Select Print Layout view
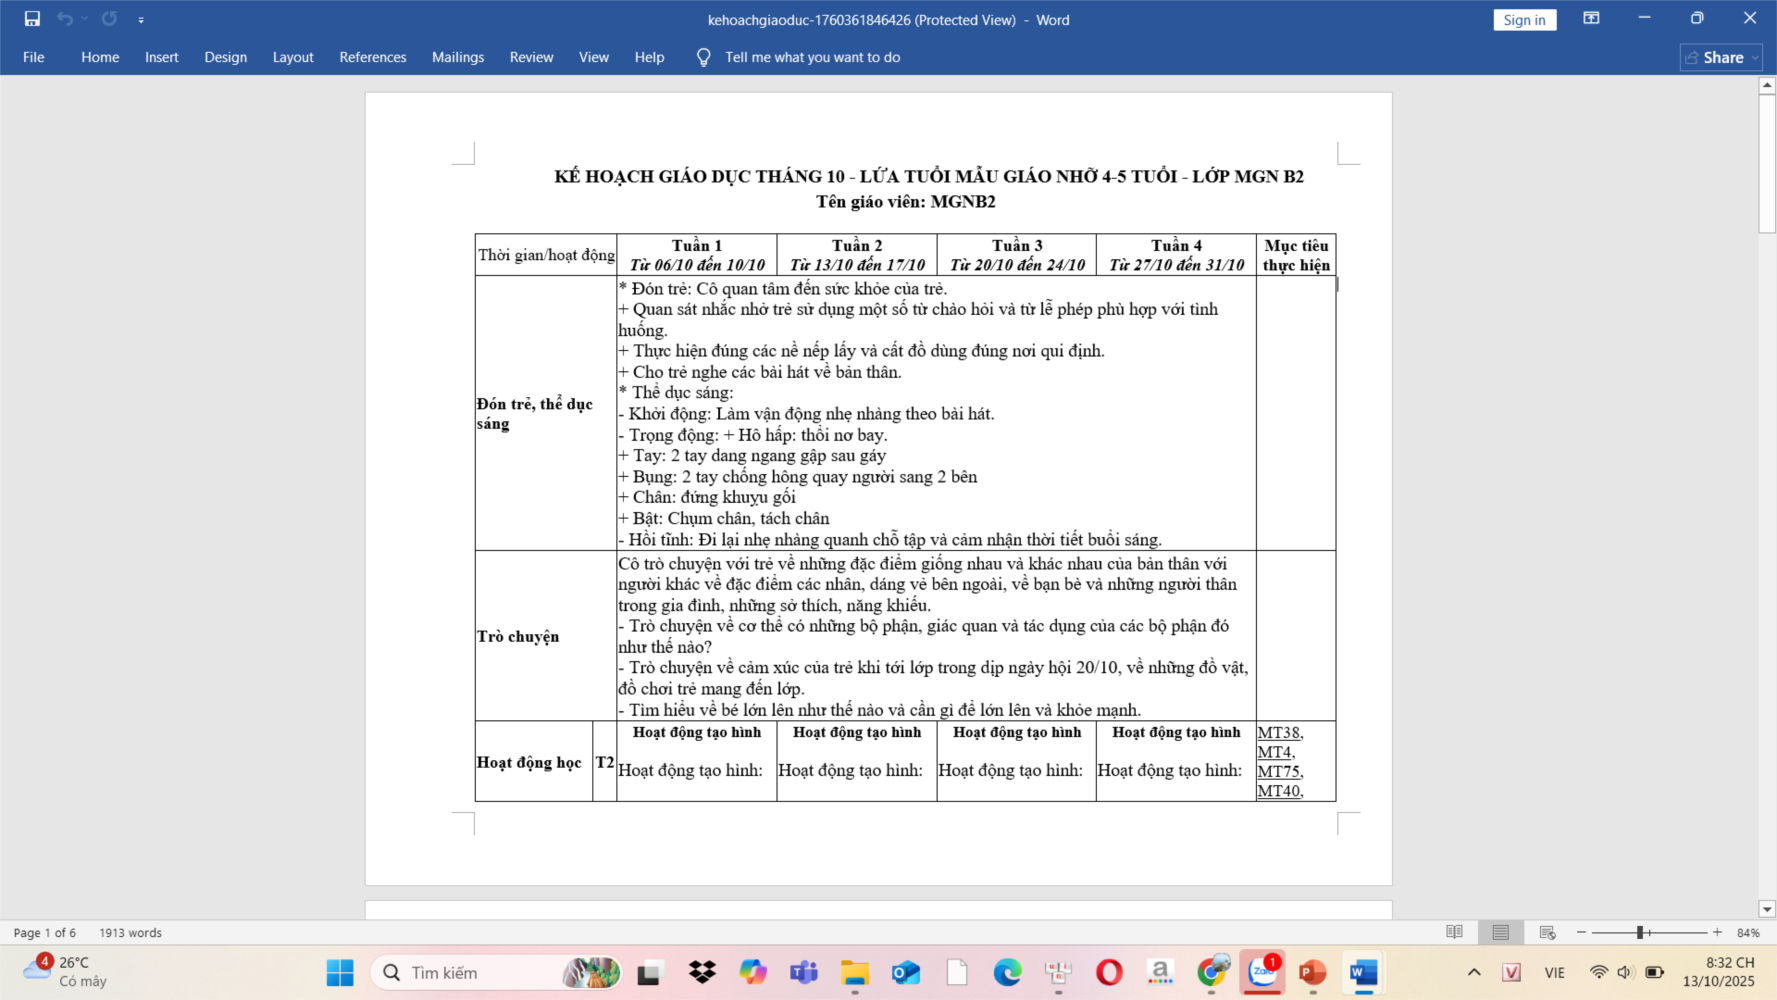This screenshot has width=1777, height=1000. (x=1500, y=932)
